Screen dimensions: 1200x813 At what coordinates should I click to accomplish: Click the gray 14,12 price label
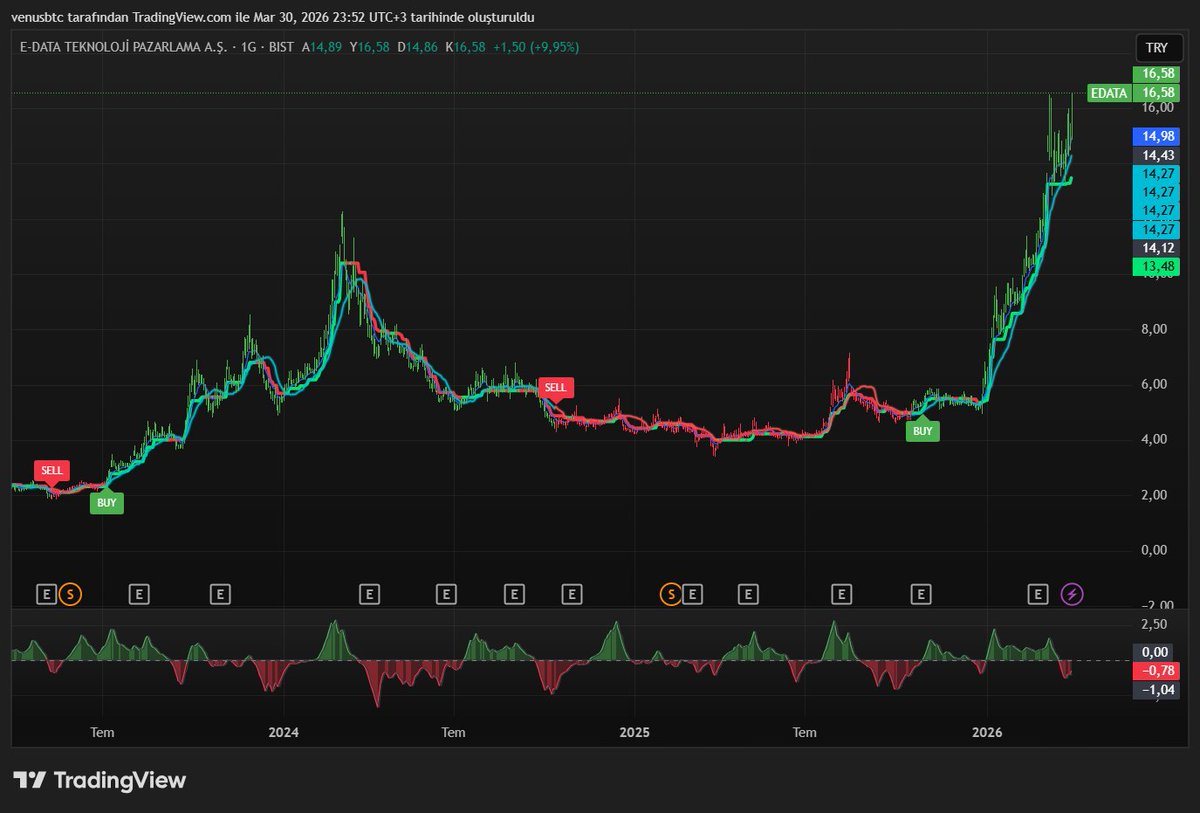(1157, 248)
